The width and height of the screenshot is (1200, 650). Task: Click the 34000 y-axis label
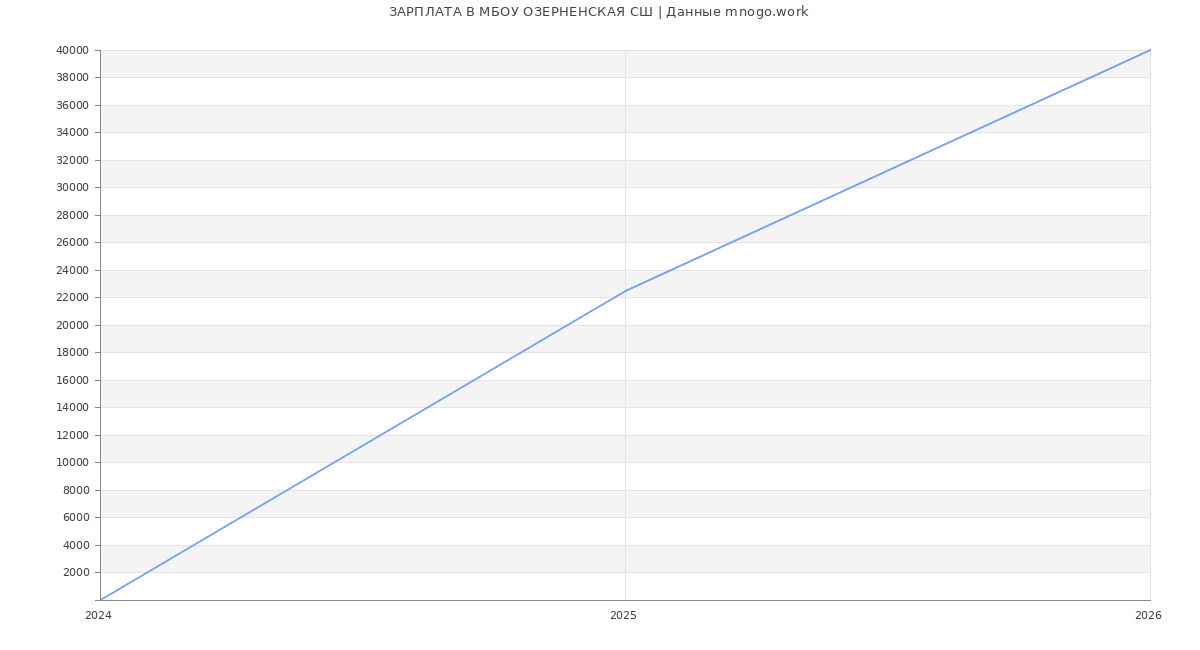coord(72,133)
